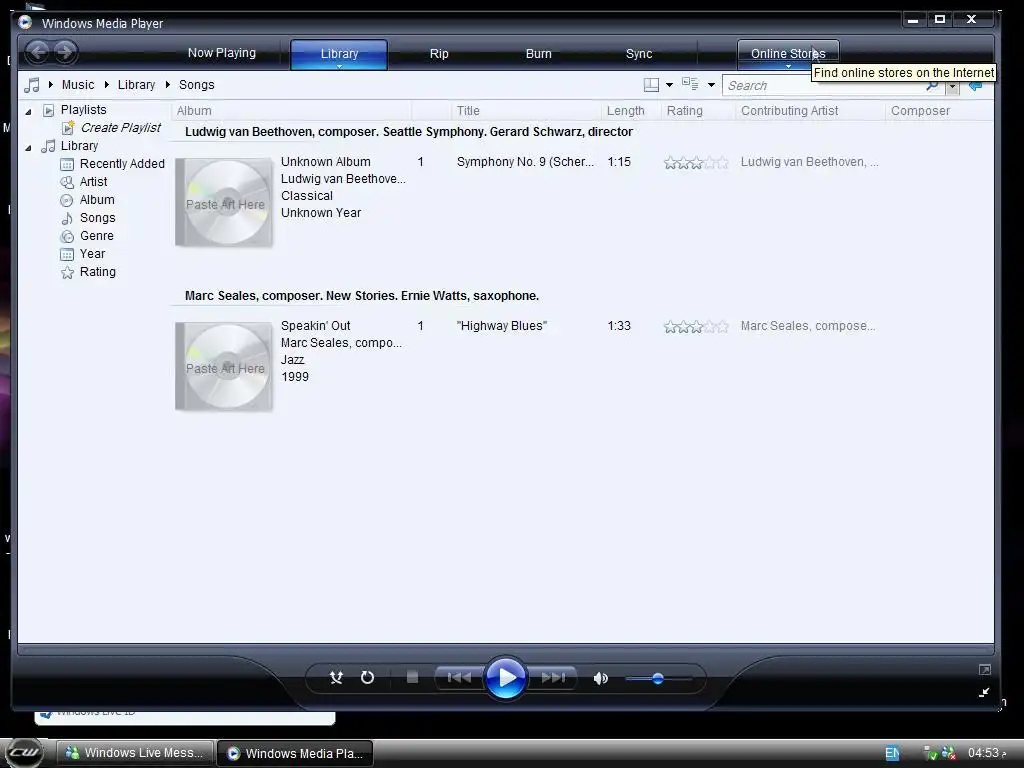The width and height of the screenshot is (1024, 768).
Task: Click the blue arrow icon beside the search box
Action: pyautogui.click(x=976, y=86)
